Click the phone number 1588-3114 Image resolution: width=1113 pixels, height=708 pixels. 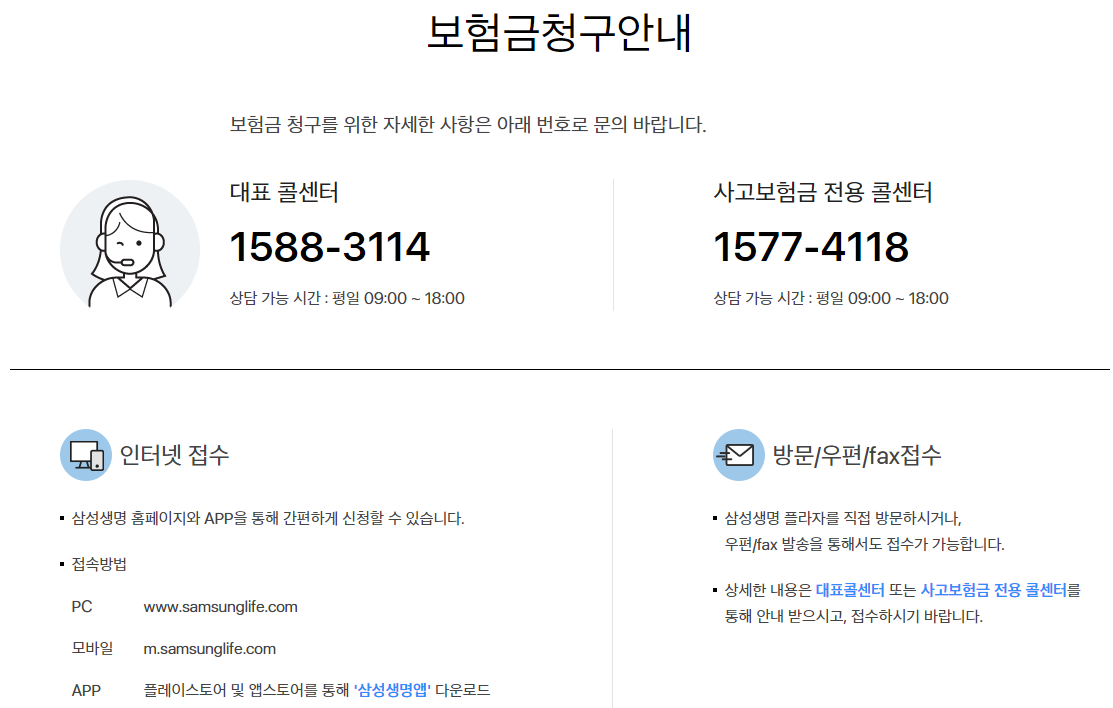329,246
